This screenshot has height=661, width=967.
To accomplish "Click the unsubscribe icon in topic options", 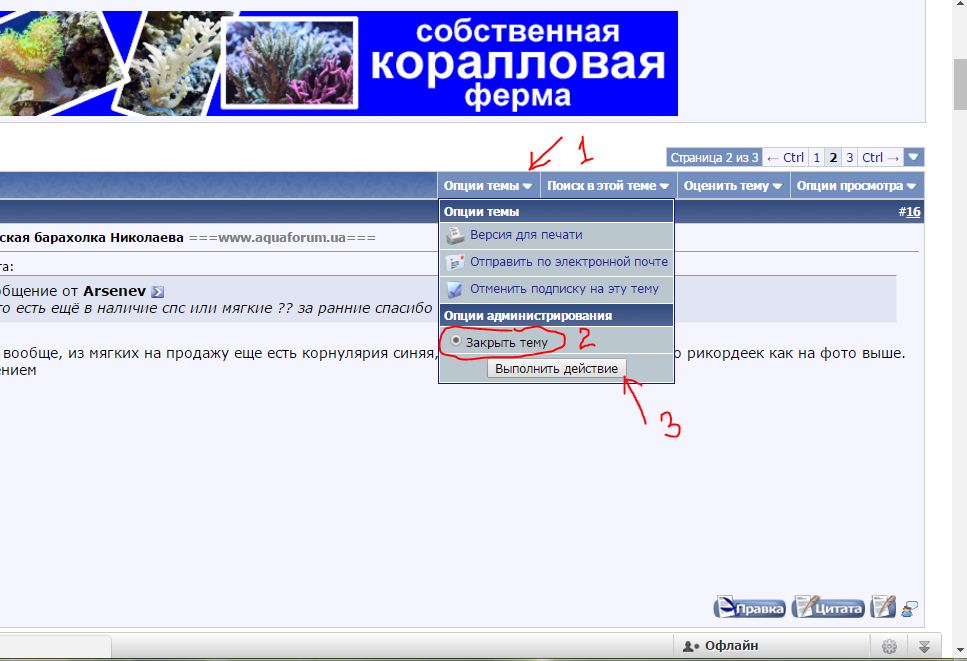I will [x=454, y=289].
